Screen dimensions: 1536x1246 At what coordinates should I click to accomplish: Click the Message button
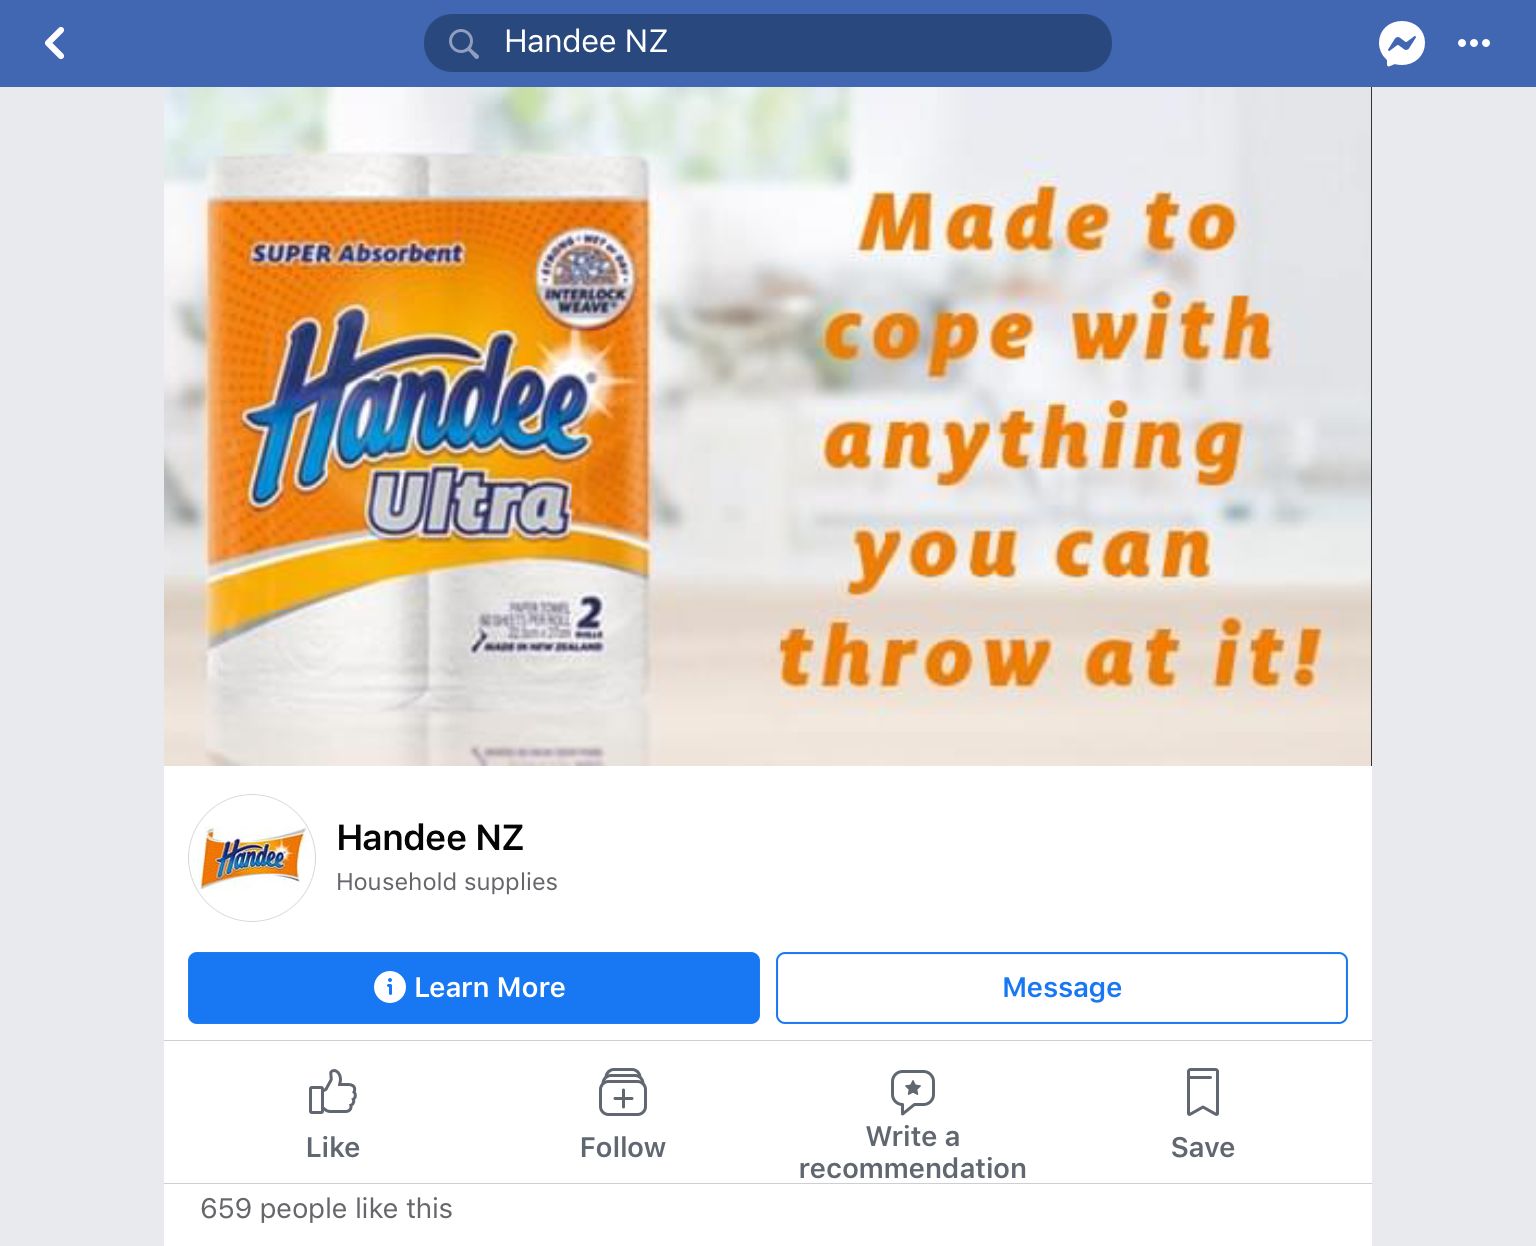1062,988
